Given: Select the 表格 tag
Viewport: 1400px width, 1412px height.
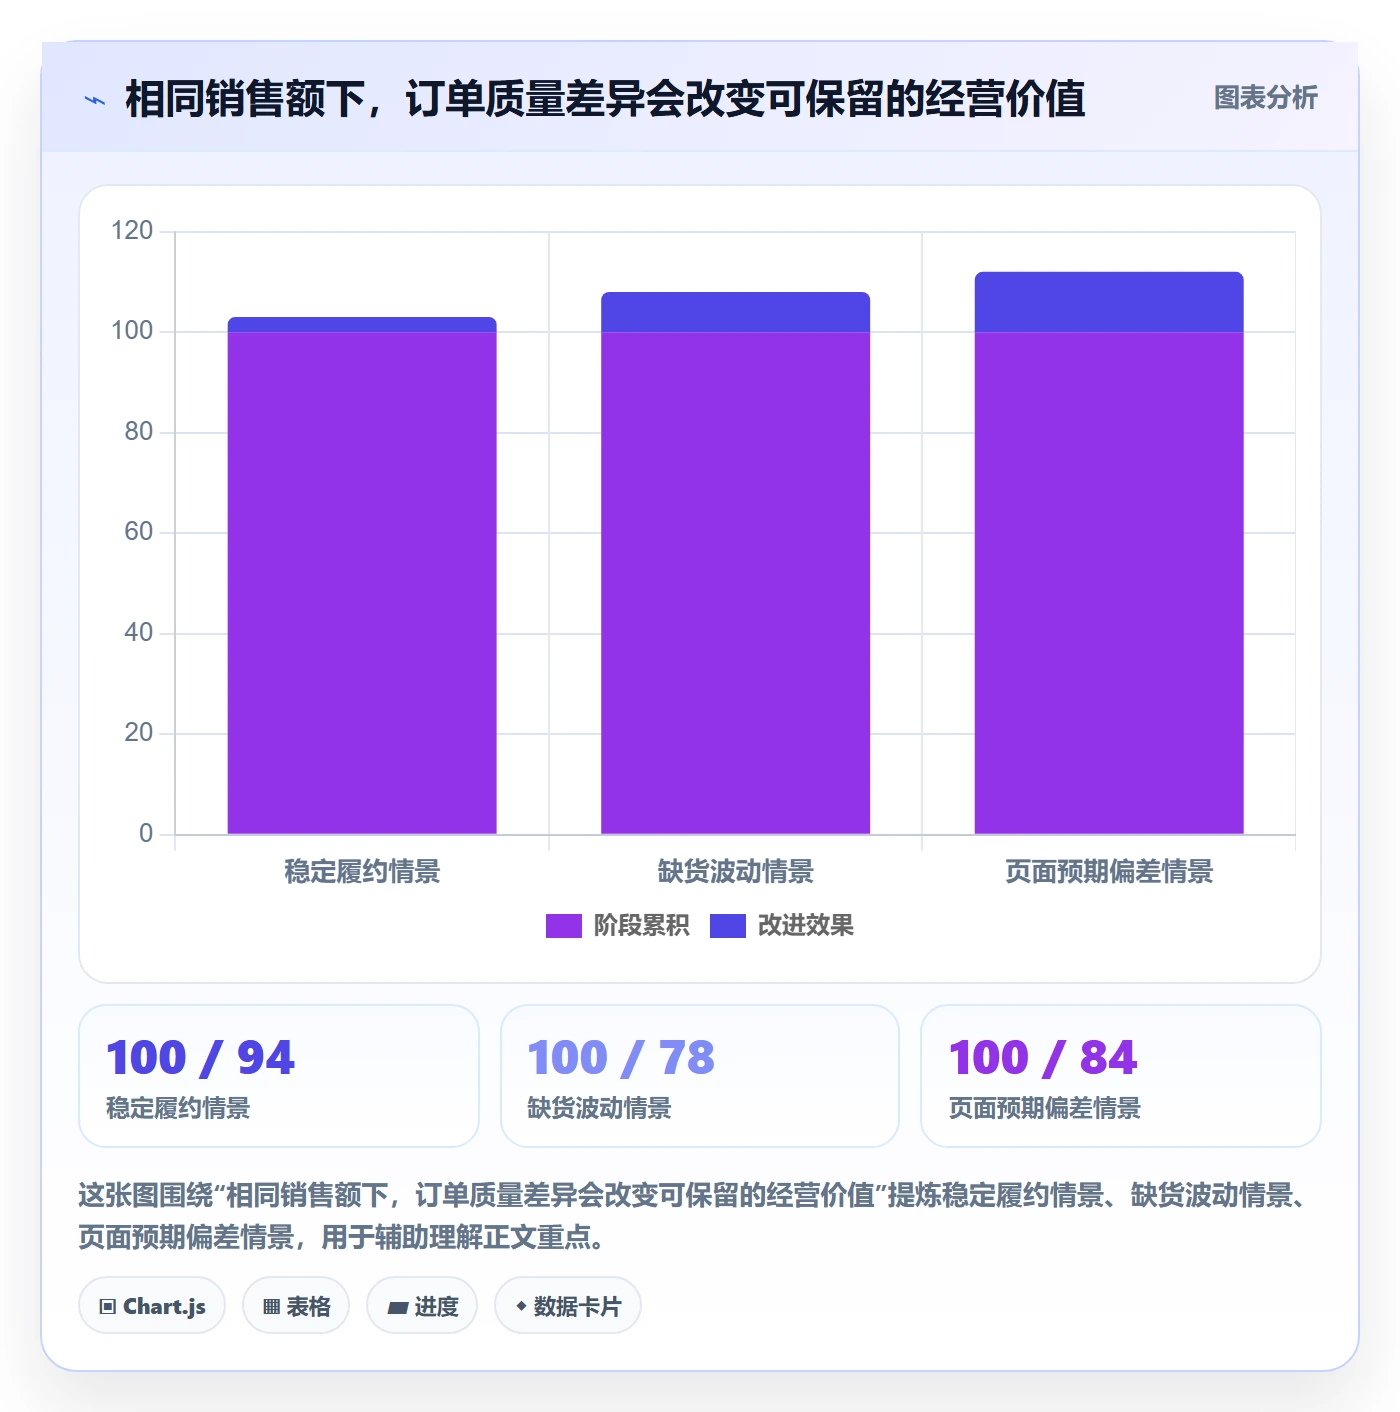Looking at the screenshot, I should [296, 1306].
